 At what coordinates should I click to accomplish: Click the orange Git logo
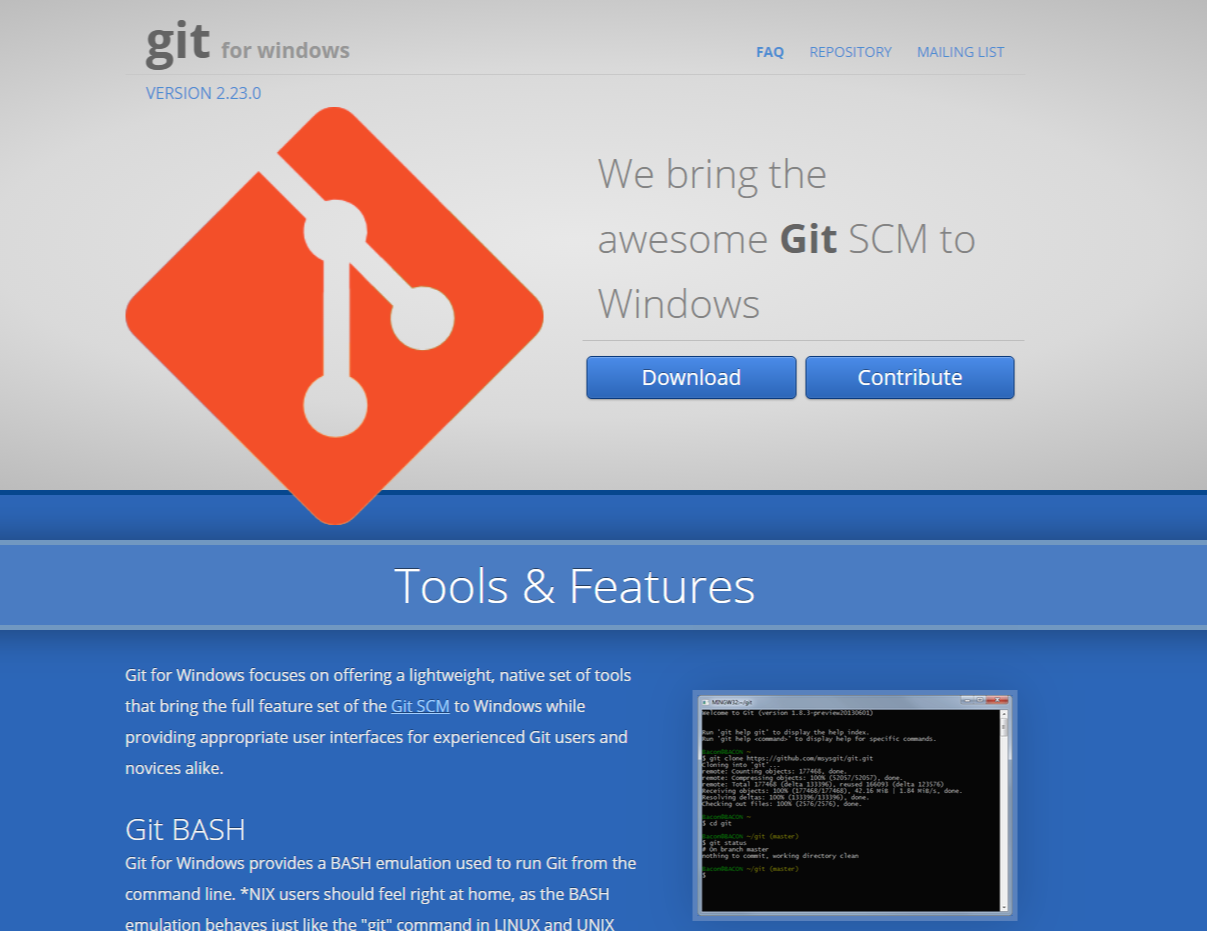[334, 315]
